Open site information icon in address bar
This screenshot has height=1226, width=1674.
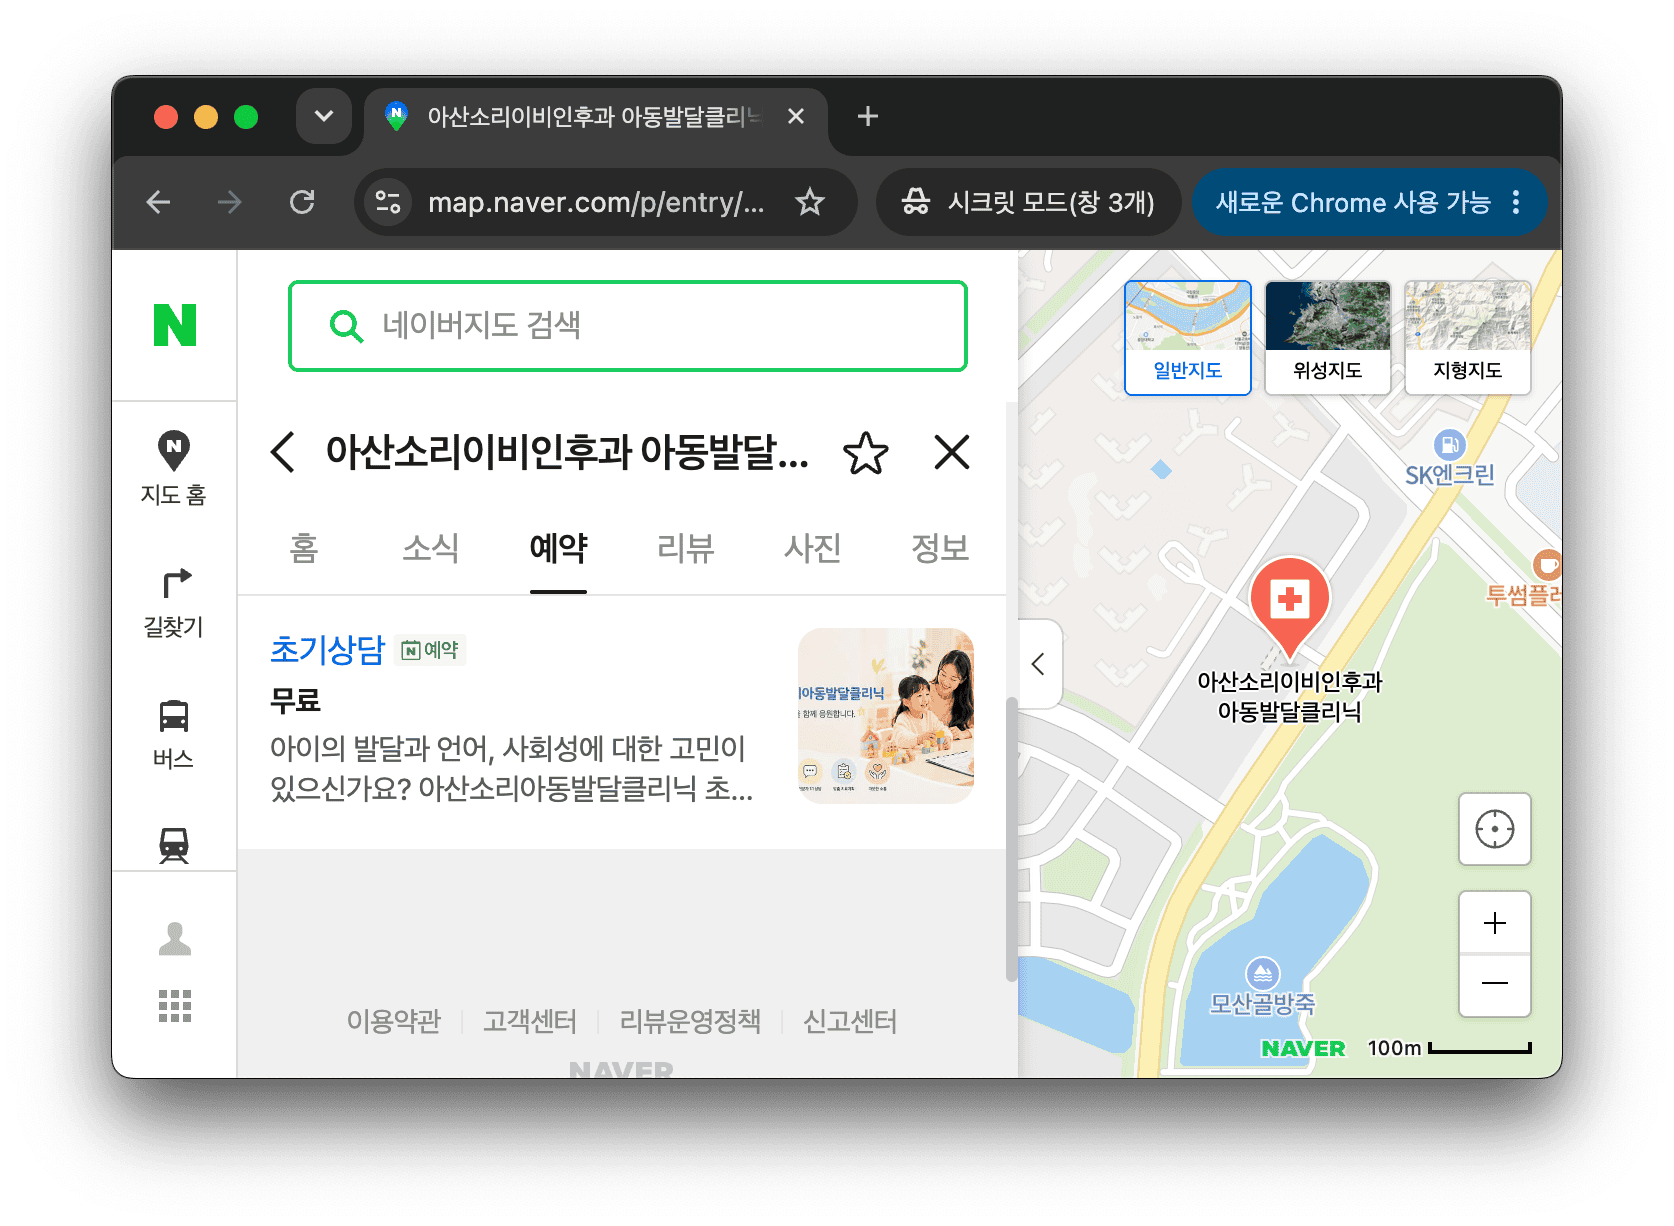tap(388, 203)
